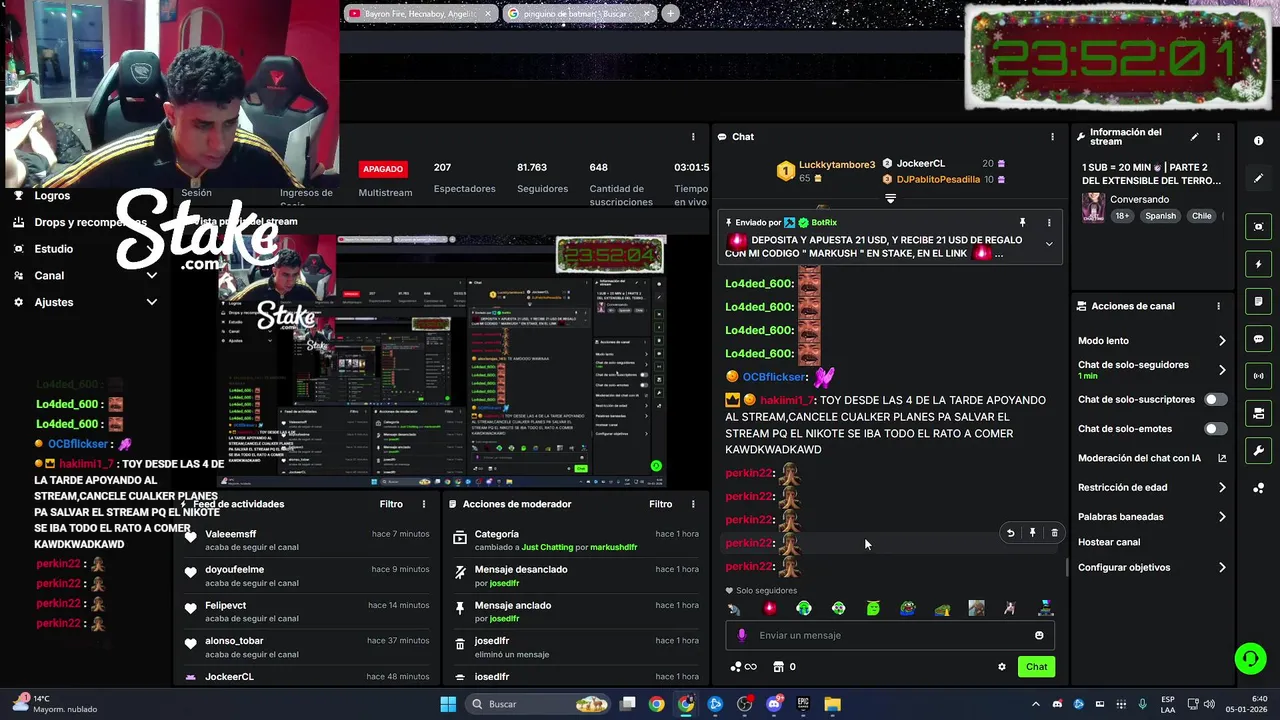
Task: Click the green headset support button
Action: (x=1250, y=658)
